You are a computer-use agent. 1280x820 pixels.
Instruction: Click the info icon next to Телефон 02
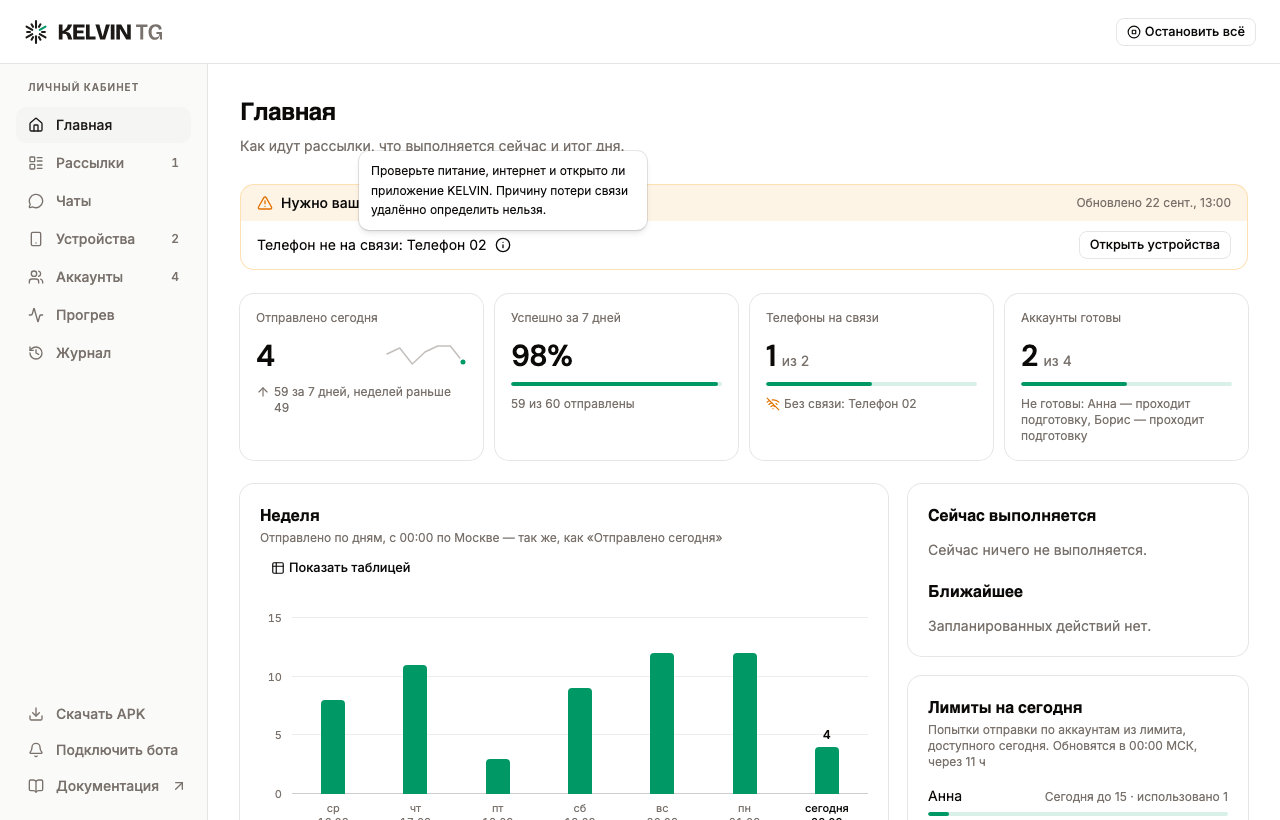click(503, 245)
